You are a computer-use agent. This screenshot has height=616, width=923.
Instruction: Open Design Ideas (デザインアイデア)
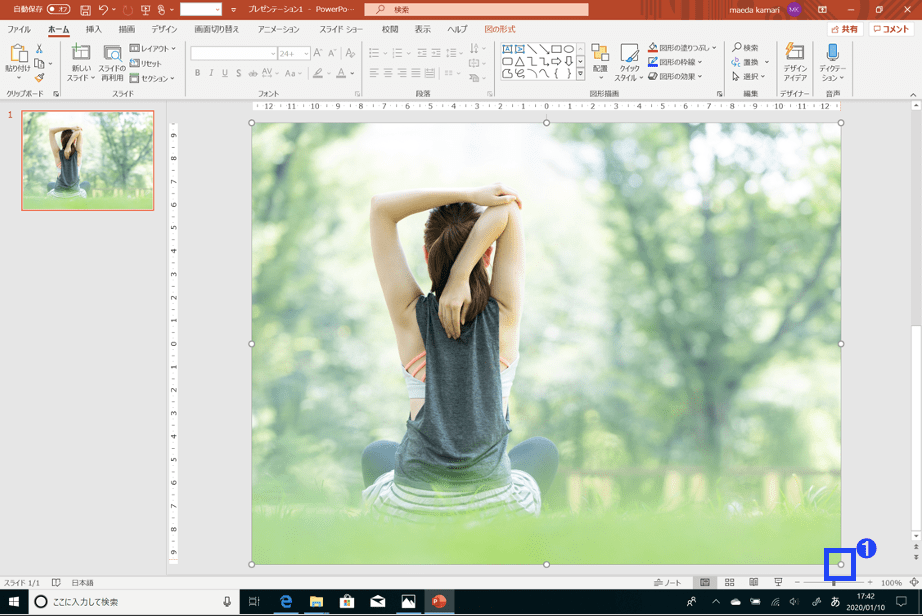[x=795, y=62]
